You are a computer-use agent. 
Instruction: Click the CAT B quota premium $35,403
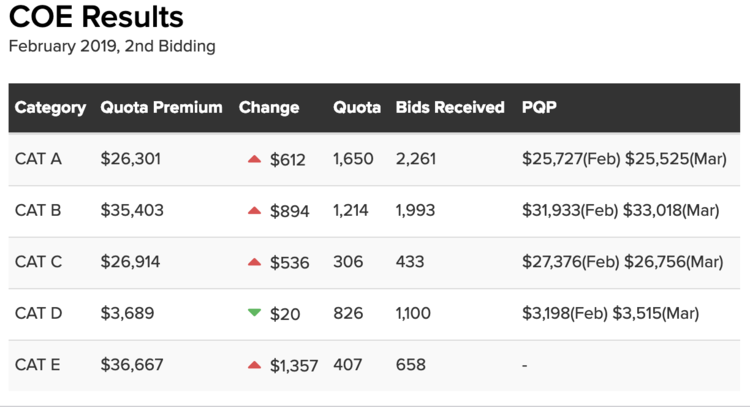point(132,211)
